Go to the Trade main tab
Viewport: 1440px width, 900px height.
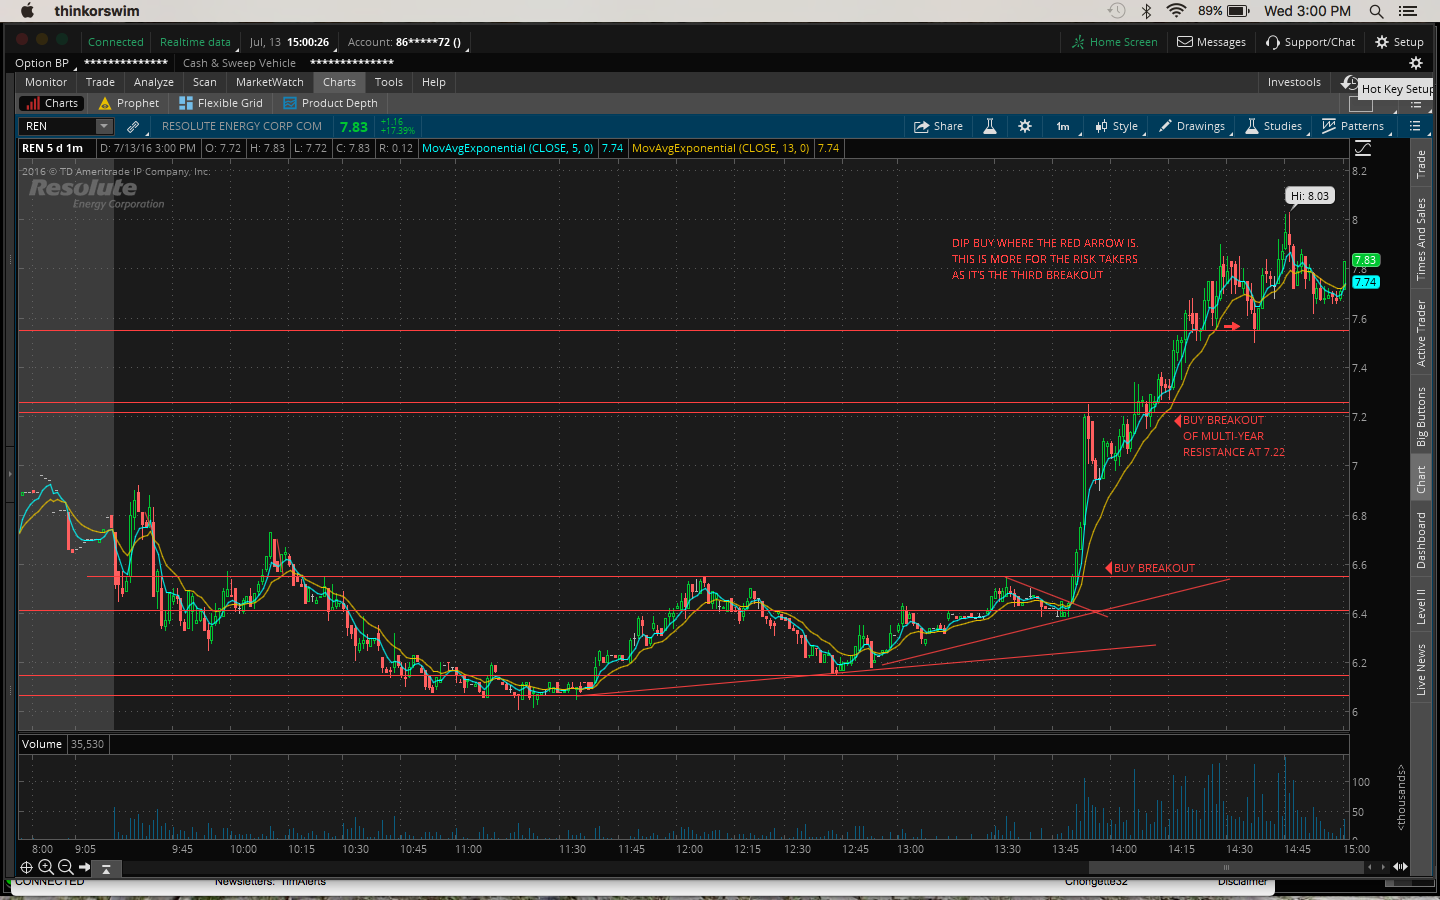(x=100, y=82)
